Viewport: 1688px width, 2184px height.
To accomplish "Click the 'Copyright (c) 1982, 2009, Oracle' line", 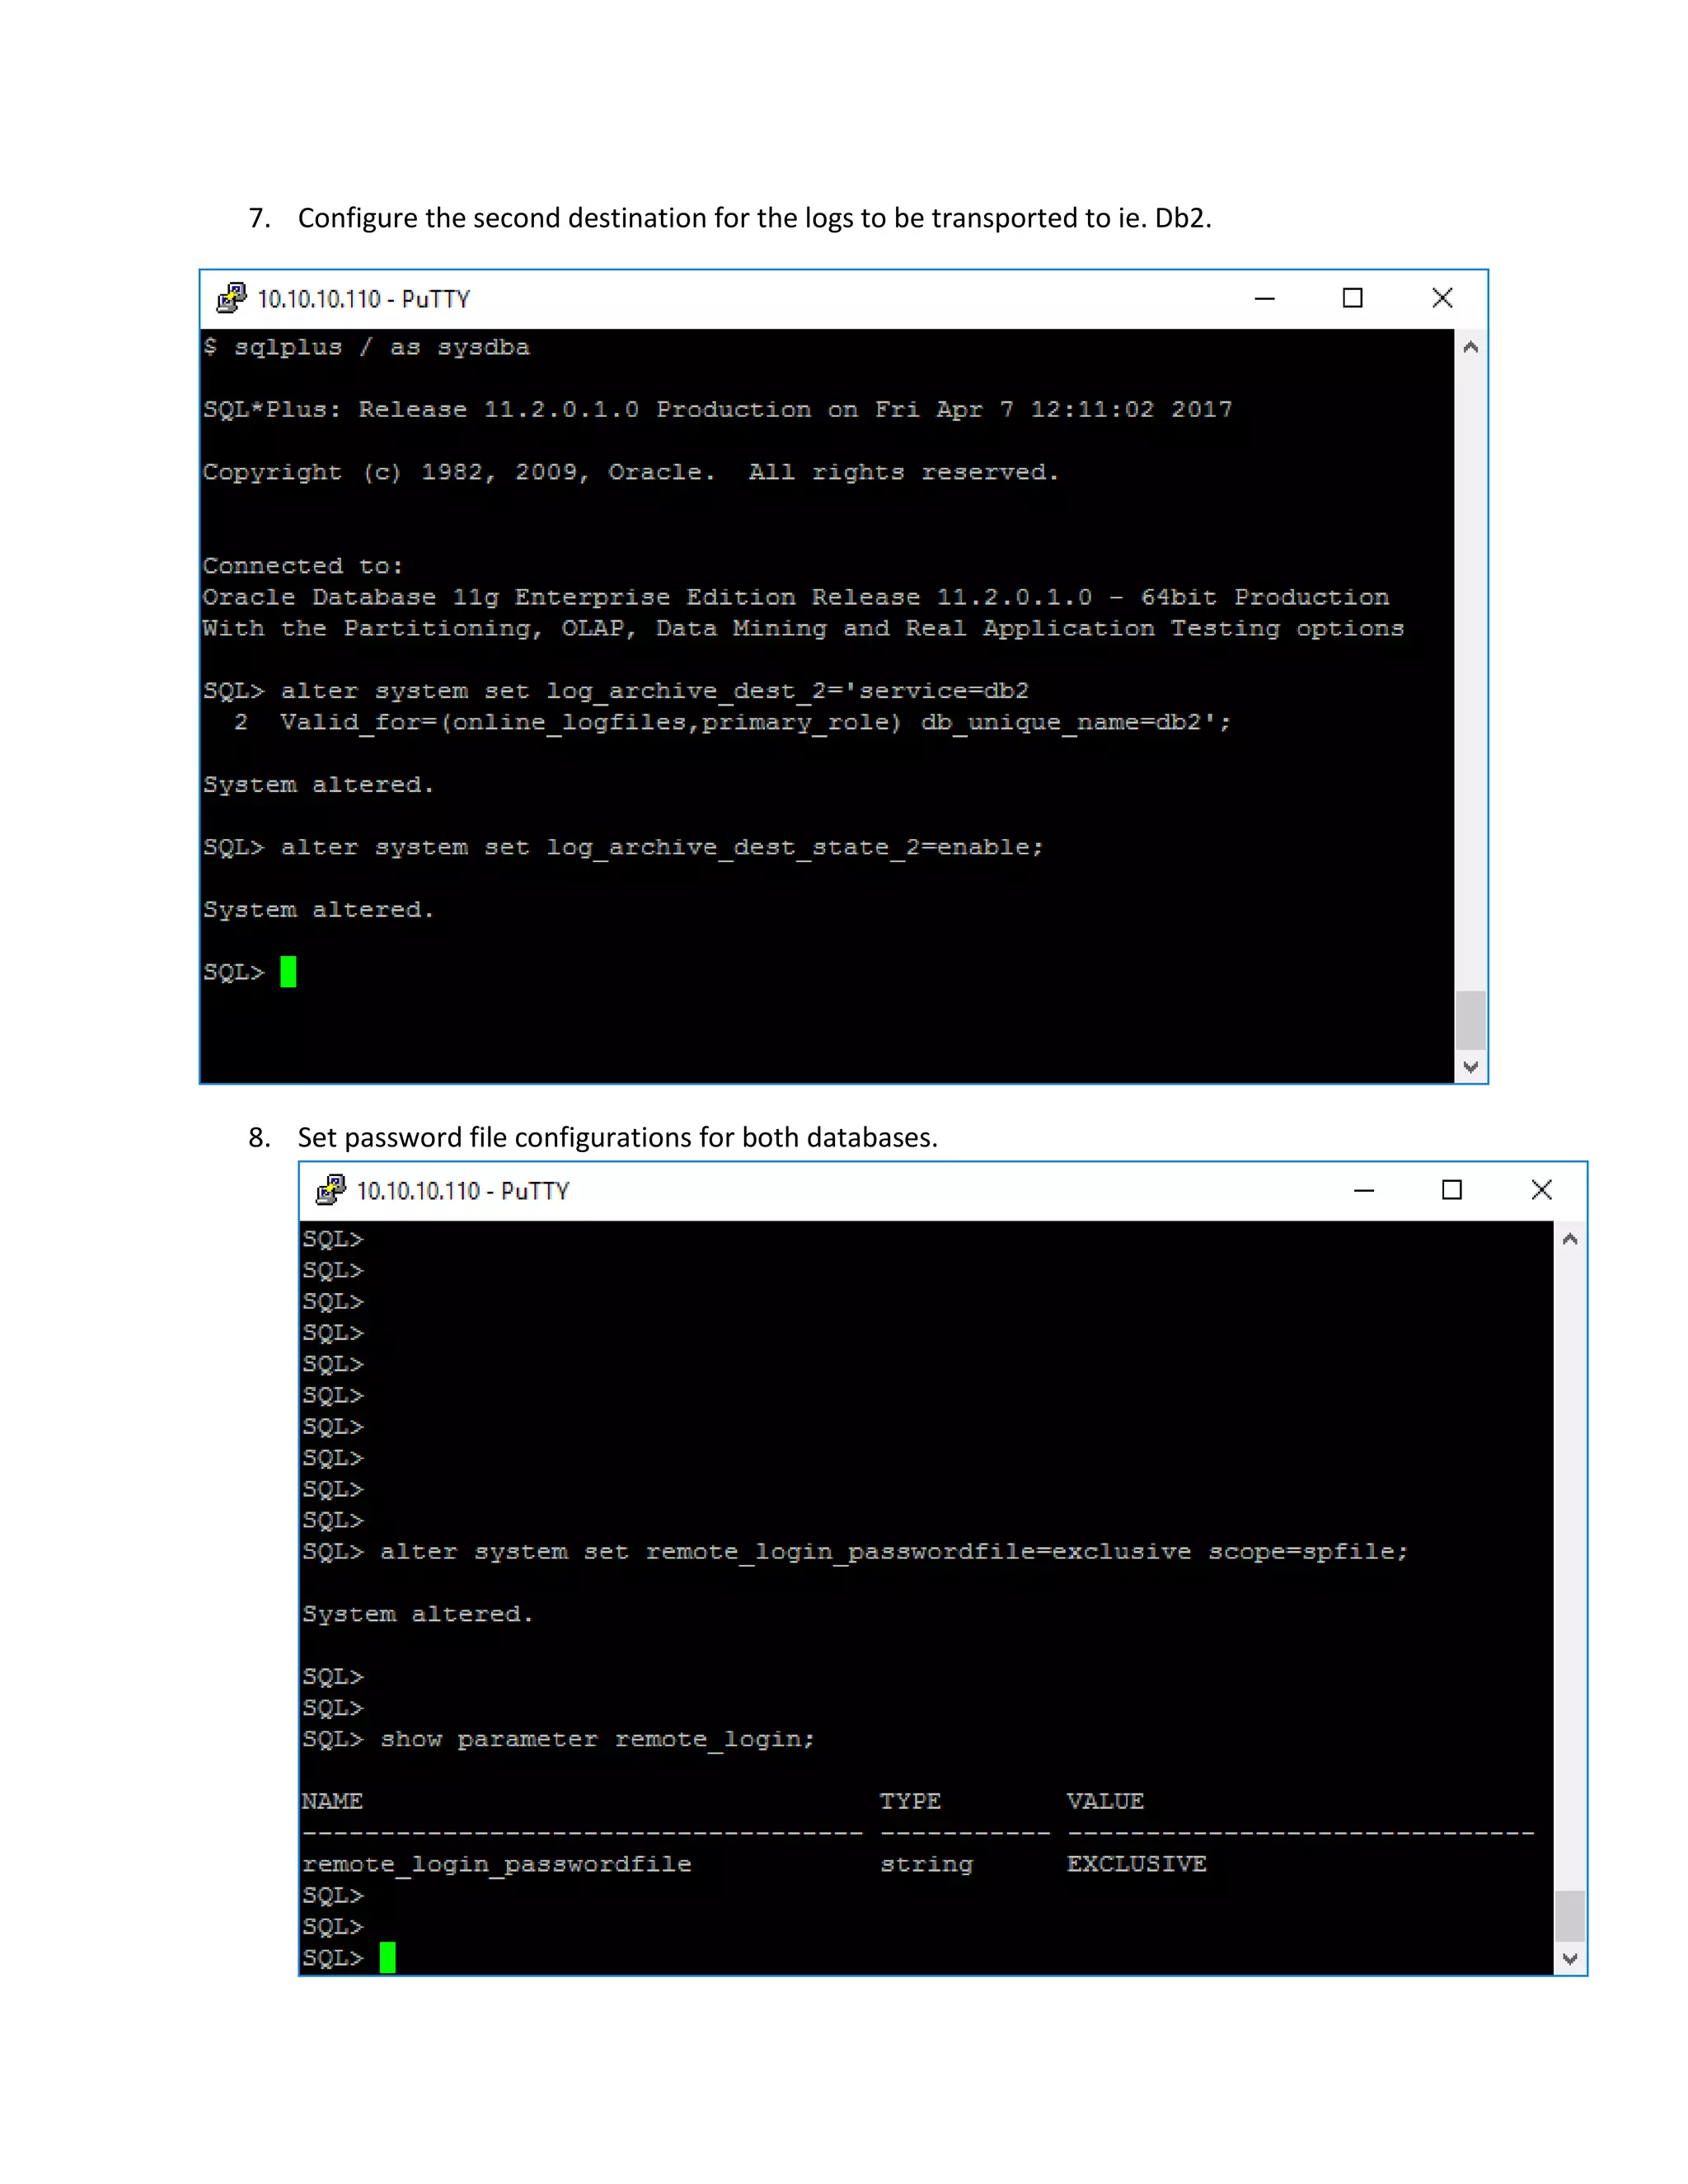I will 630,472.
